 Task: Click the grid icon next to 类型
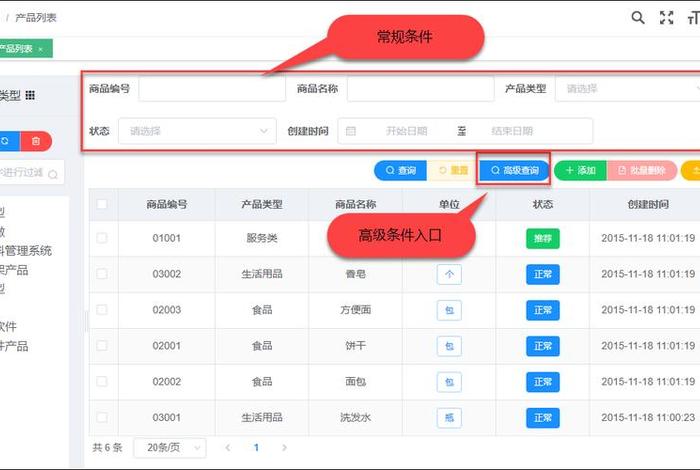click(30, 95)
